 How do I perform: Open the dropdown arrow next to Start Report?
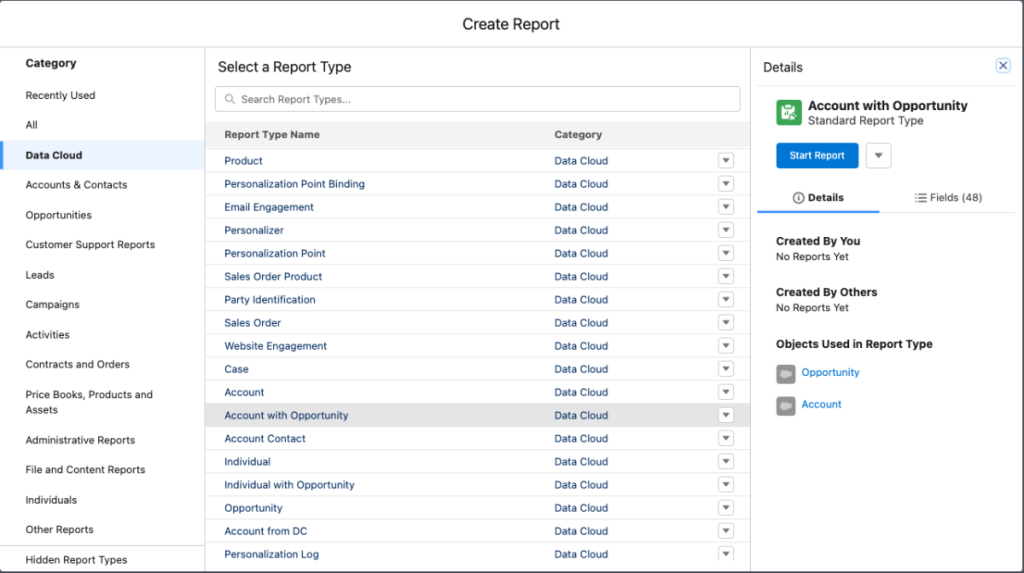(x=878, y=156)
